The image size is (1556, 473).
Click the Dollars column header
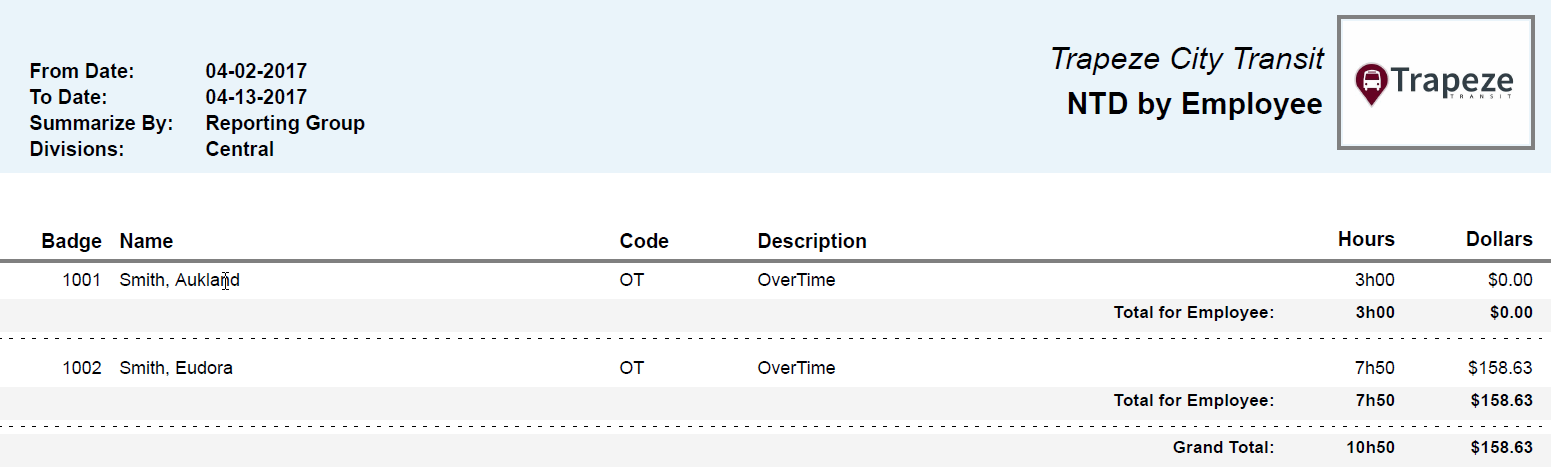[x=1499, y=239]
